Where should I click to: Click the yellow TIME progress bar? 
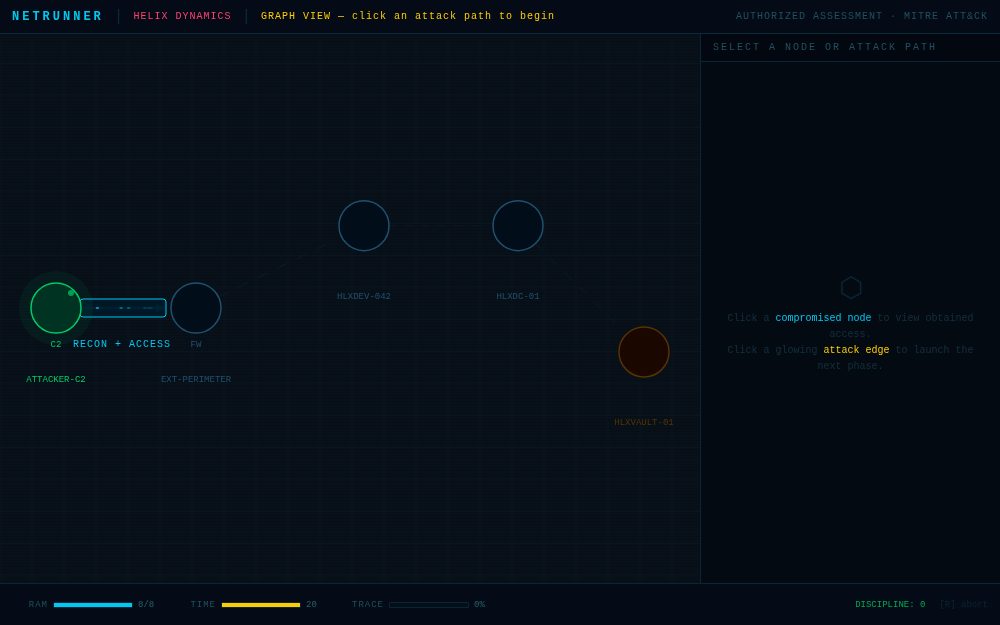point(261,605)
